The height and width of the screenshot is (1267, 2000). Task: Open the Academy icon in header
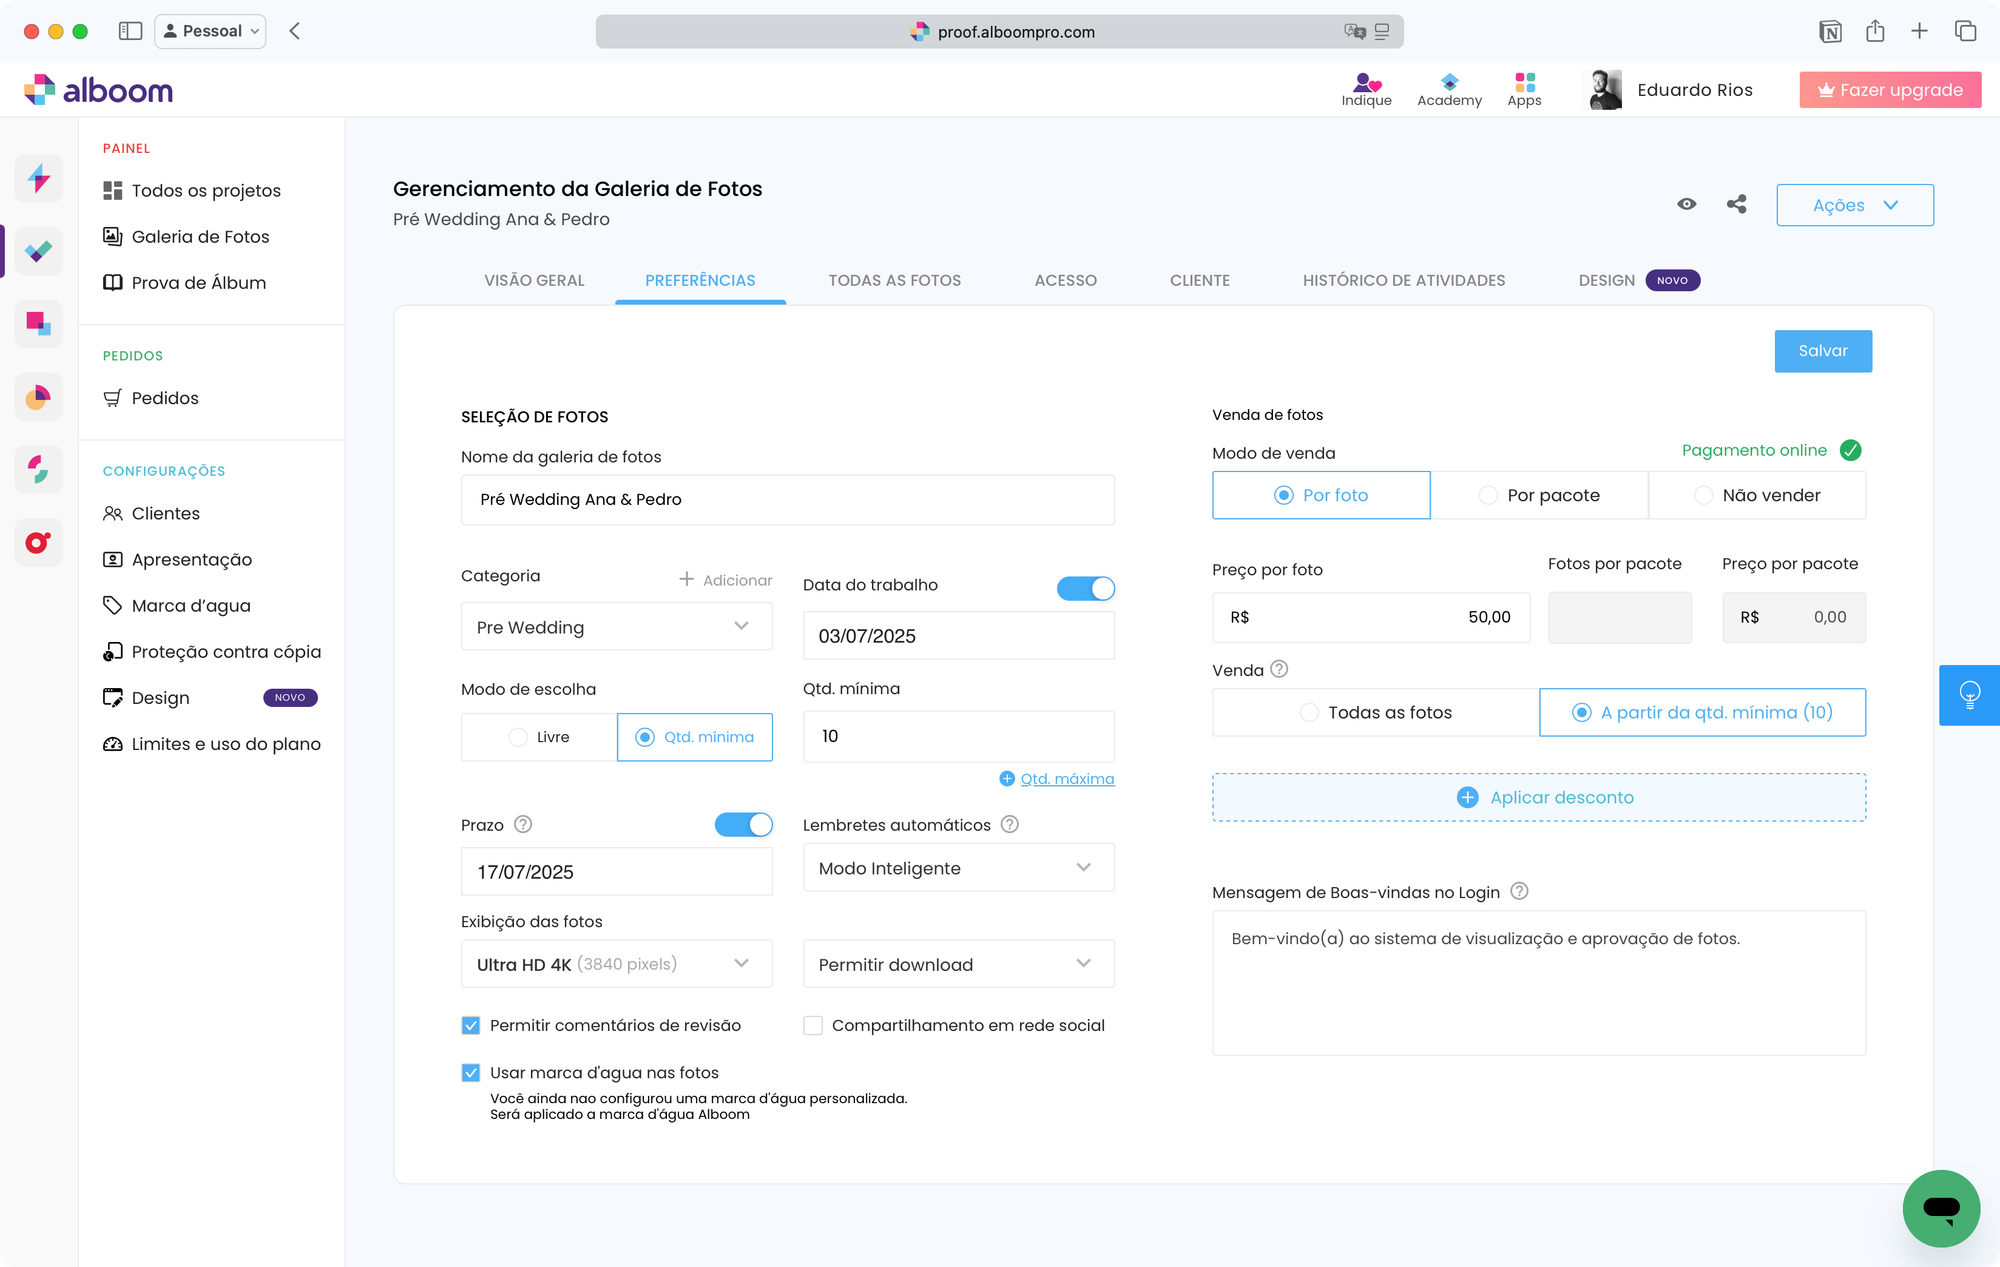coord(1449,89)
